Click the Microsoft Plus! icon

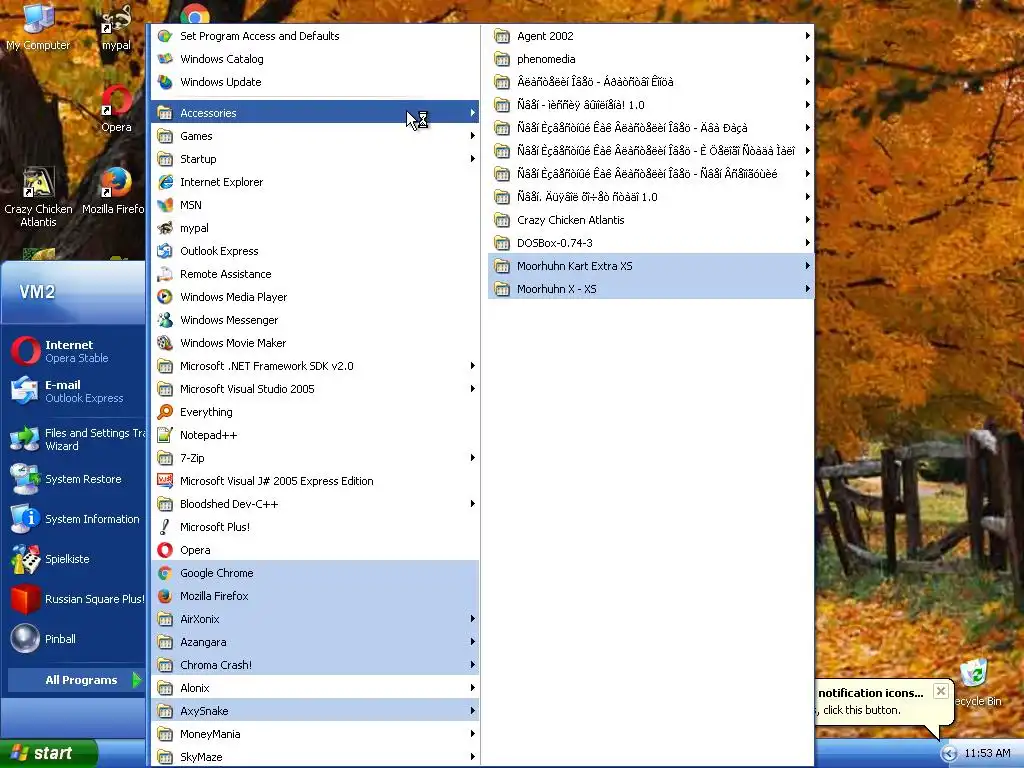tap(165, 527)
